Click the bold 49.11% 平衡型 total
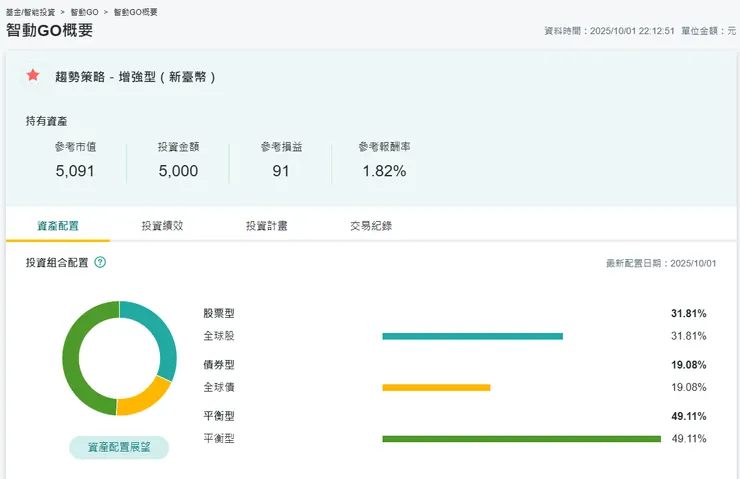740x479 pixels. click(x=689, y=416)
